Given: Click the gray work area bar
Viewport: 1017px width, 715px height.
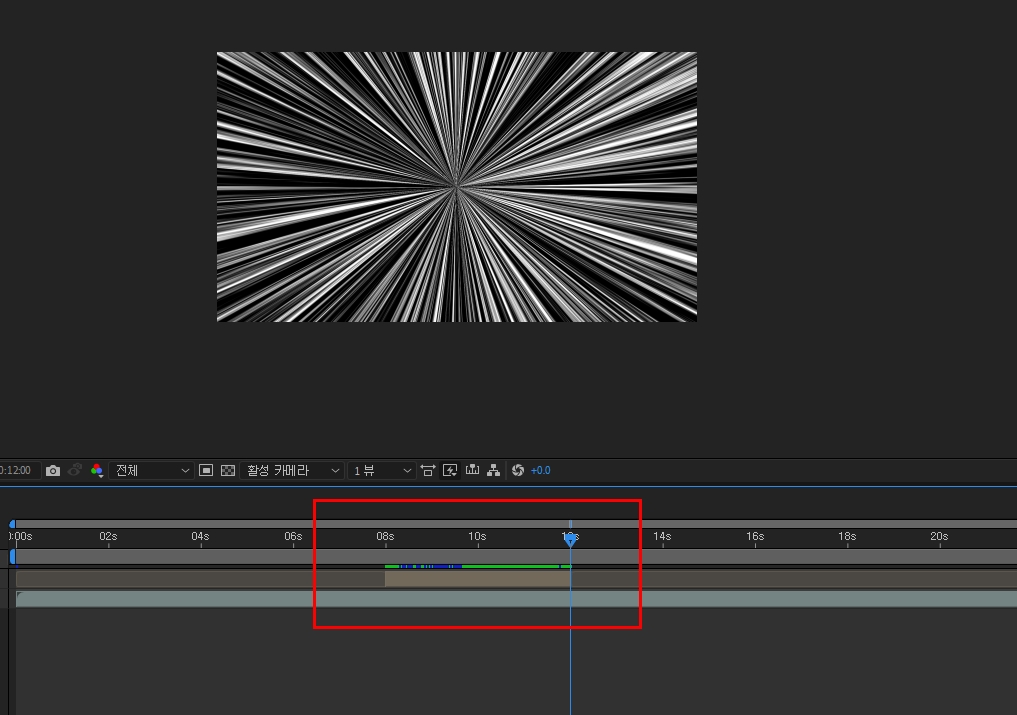Looking at the screenshot, I should (x=516, y=557).
